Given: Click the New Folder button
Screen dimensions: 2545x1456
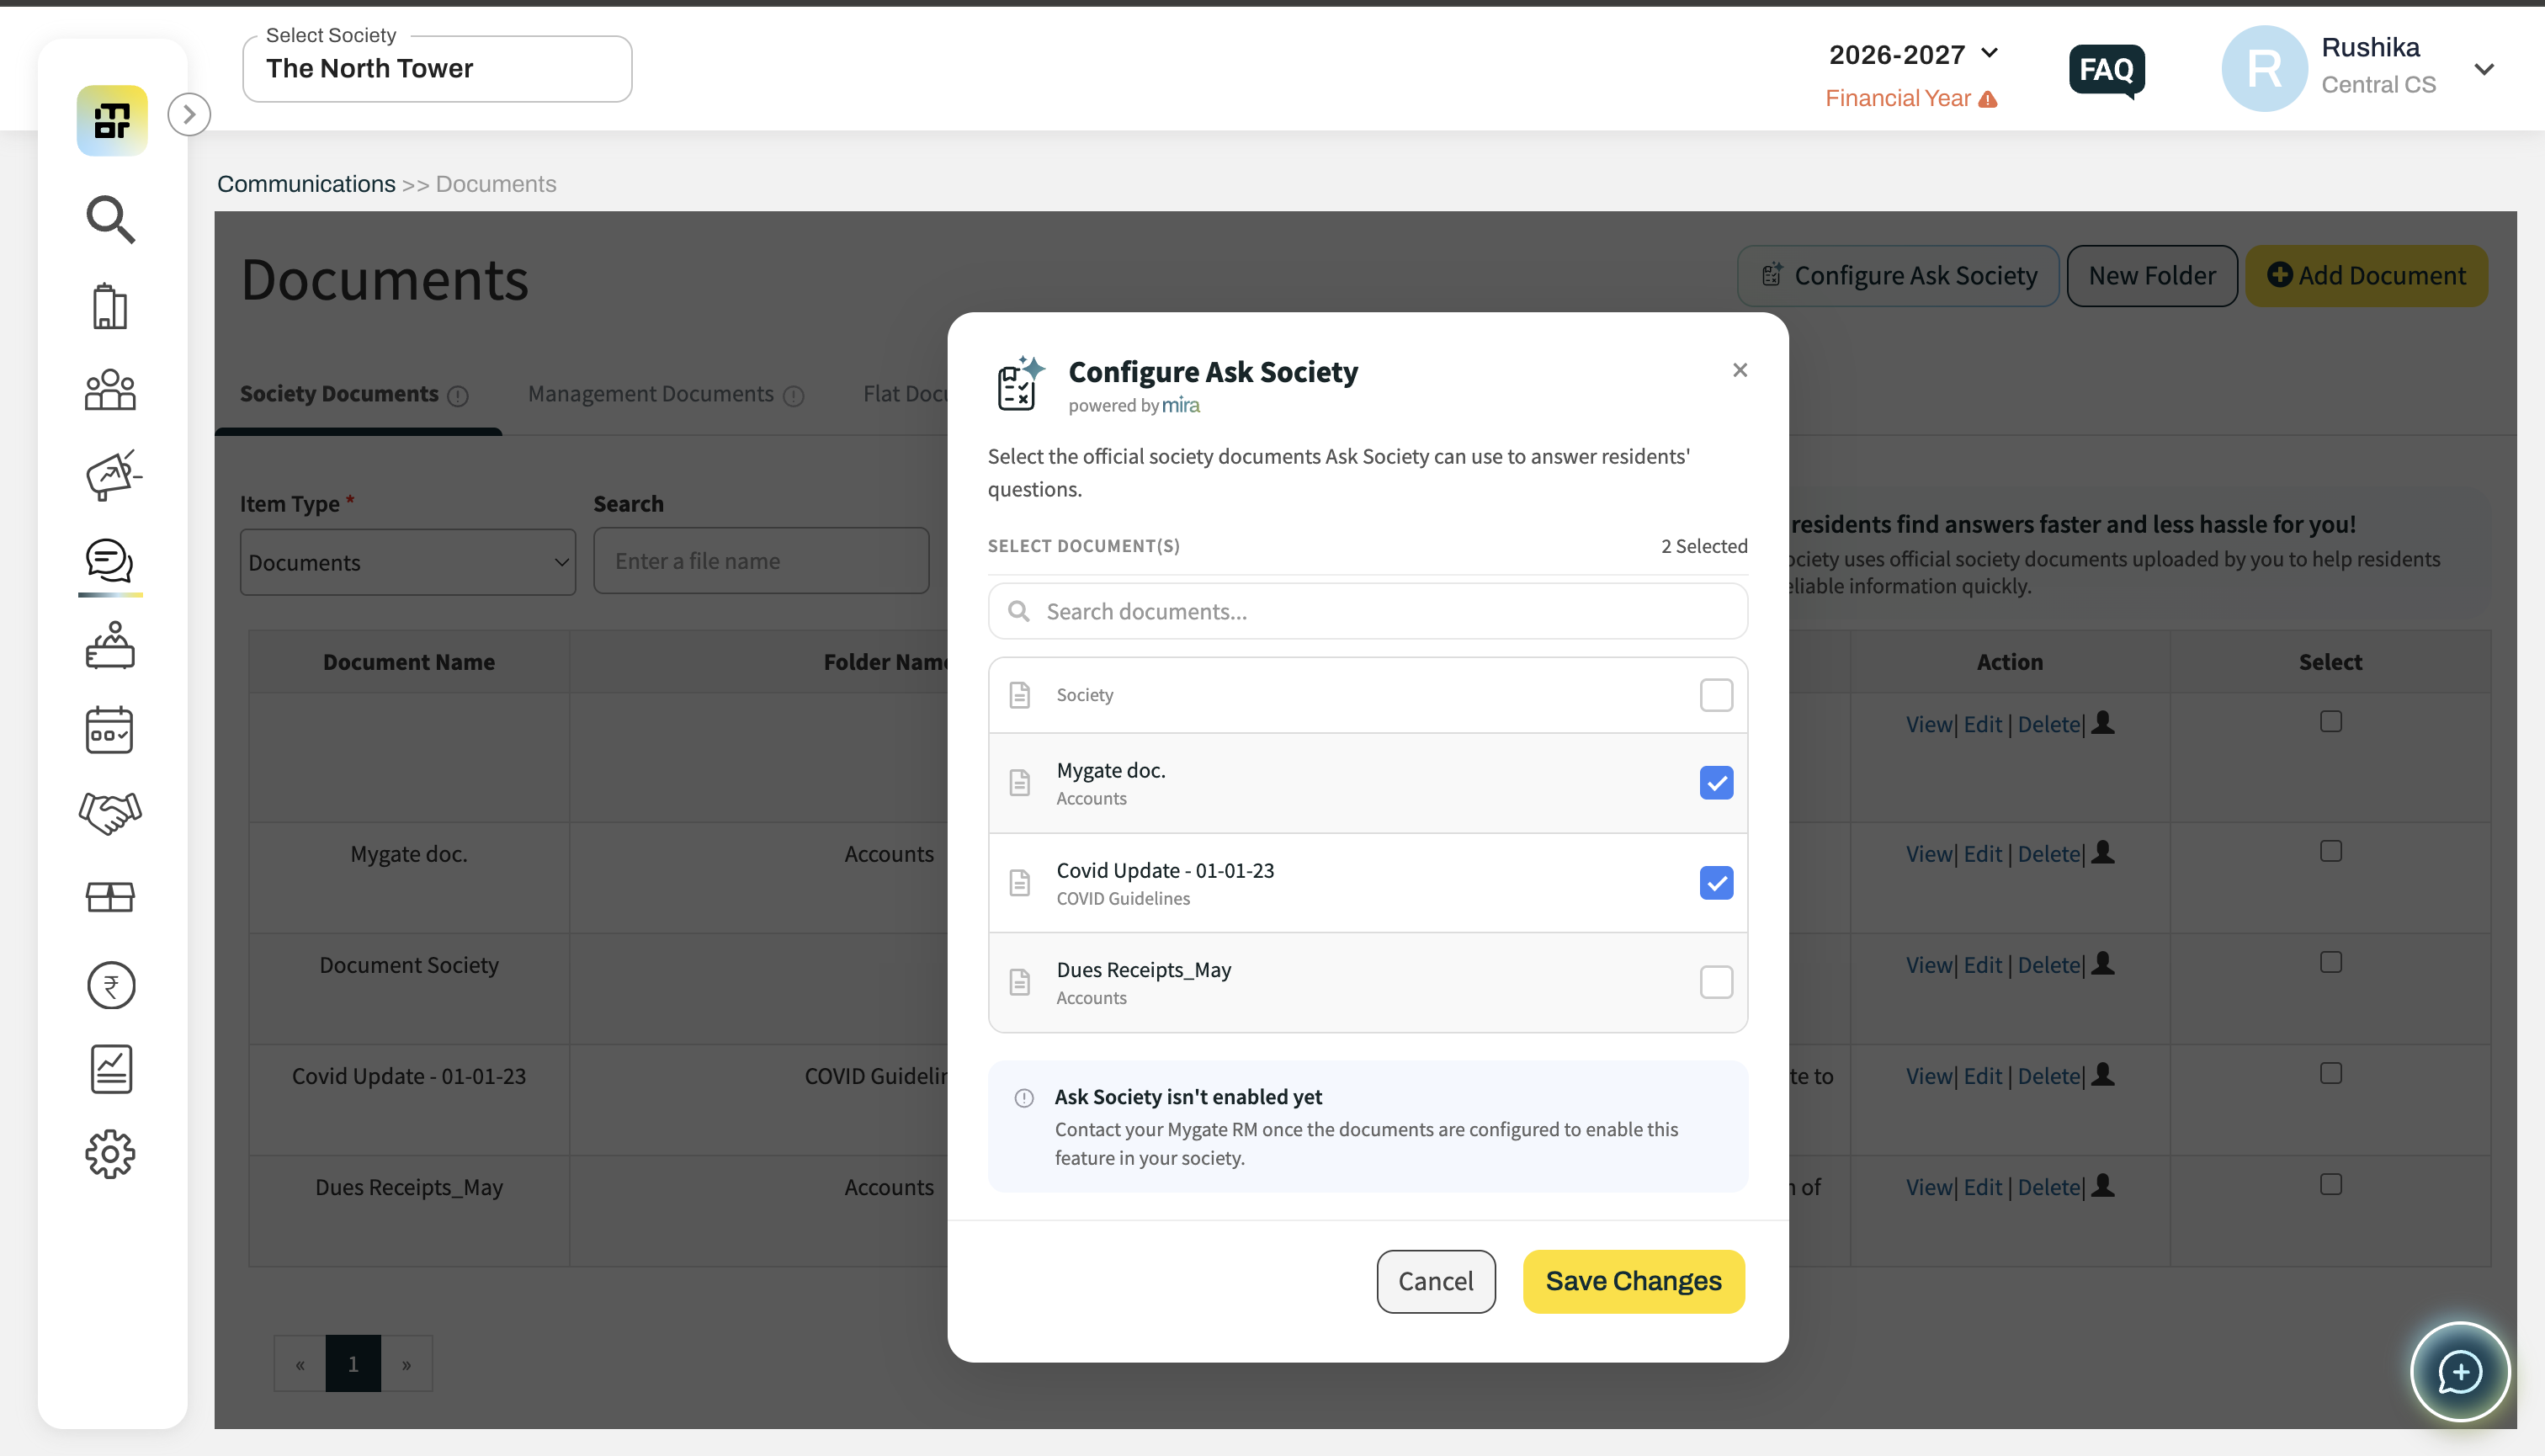Looking at the screenshot, I should [2152, 276].
